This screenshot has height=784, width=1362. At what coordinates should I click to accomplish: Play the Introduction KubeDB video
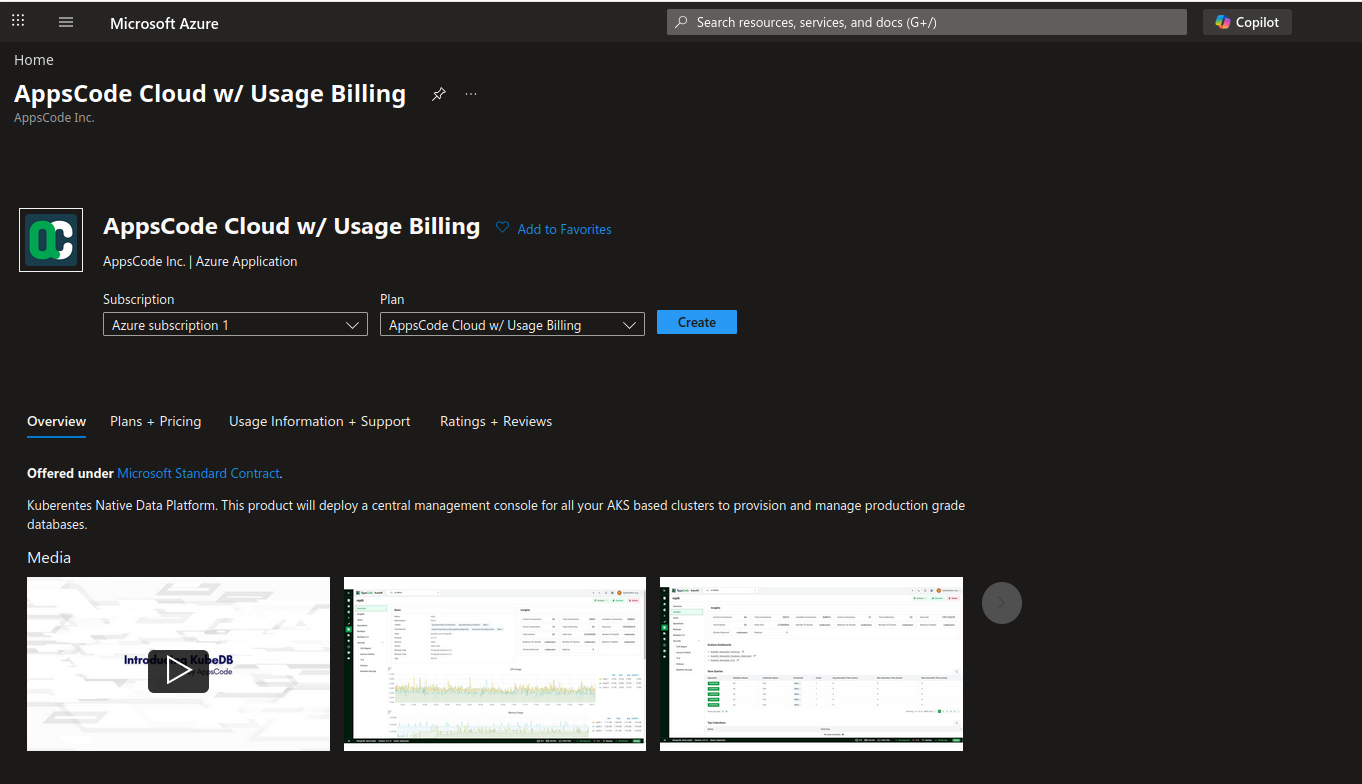click(178, 670)
